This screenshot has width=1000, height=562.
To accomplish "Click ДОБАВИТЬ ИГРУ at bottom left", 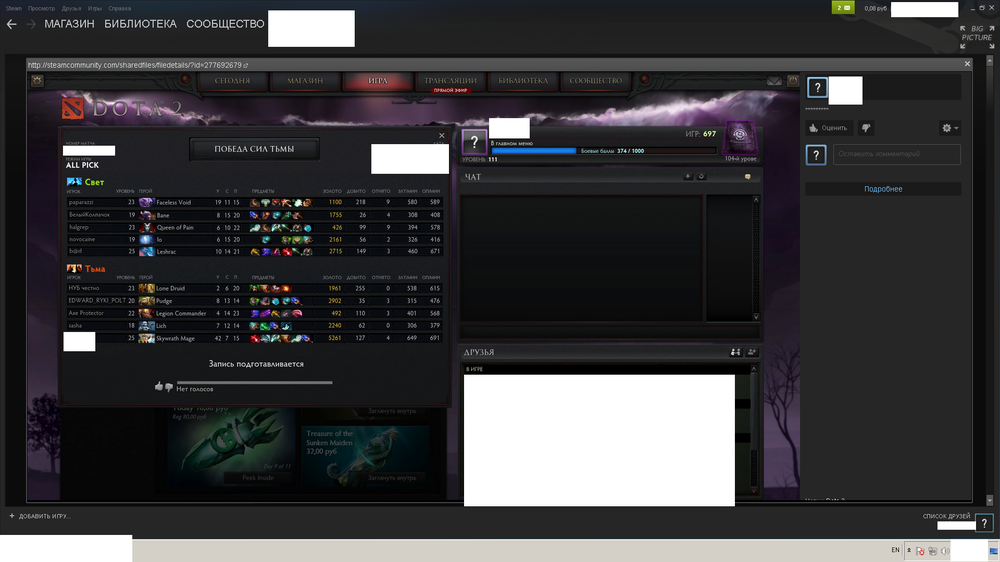I will (x=40, y=516).
